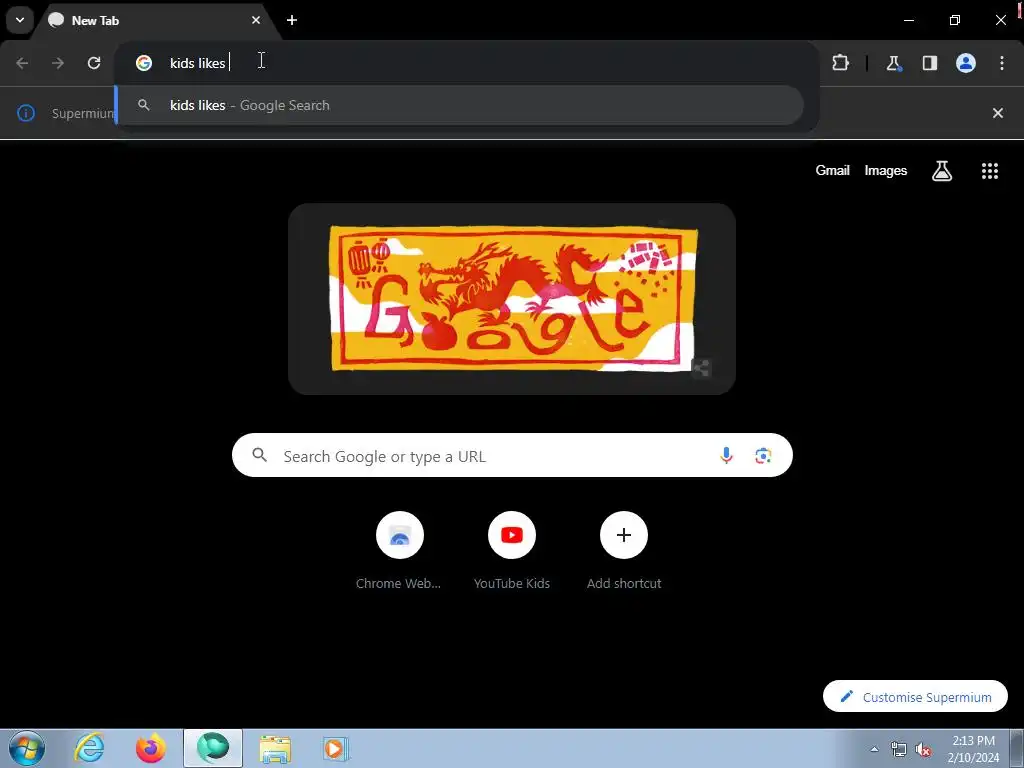
Task: Click the address bar containing kids likes
Action: tap(467, 63)
